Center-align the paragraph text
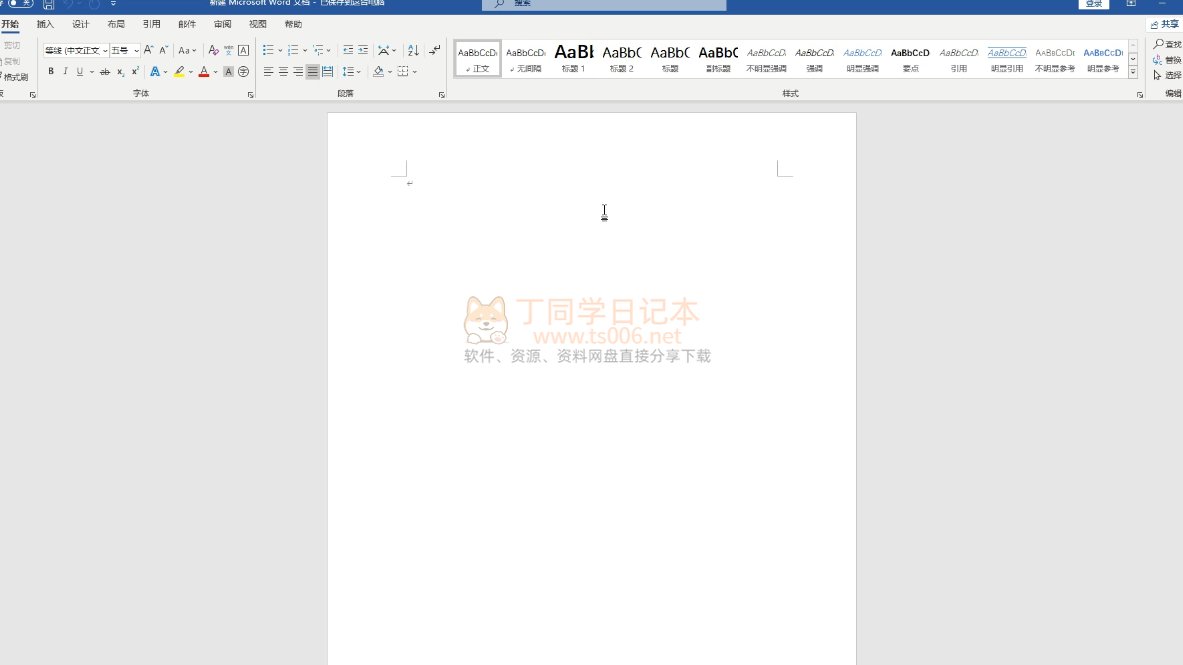The image size is (1183, 665). pyautogui.click(x=283, y=72)
